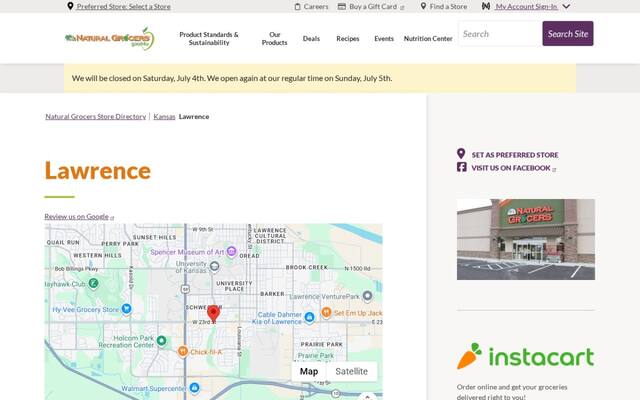Click the My Account N logo icon

(x=486, y=6)
